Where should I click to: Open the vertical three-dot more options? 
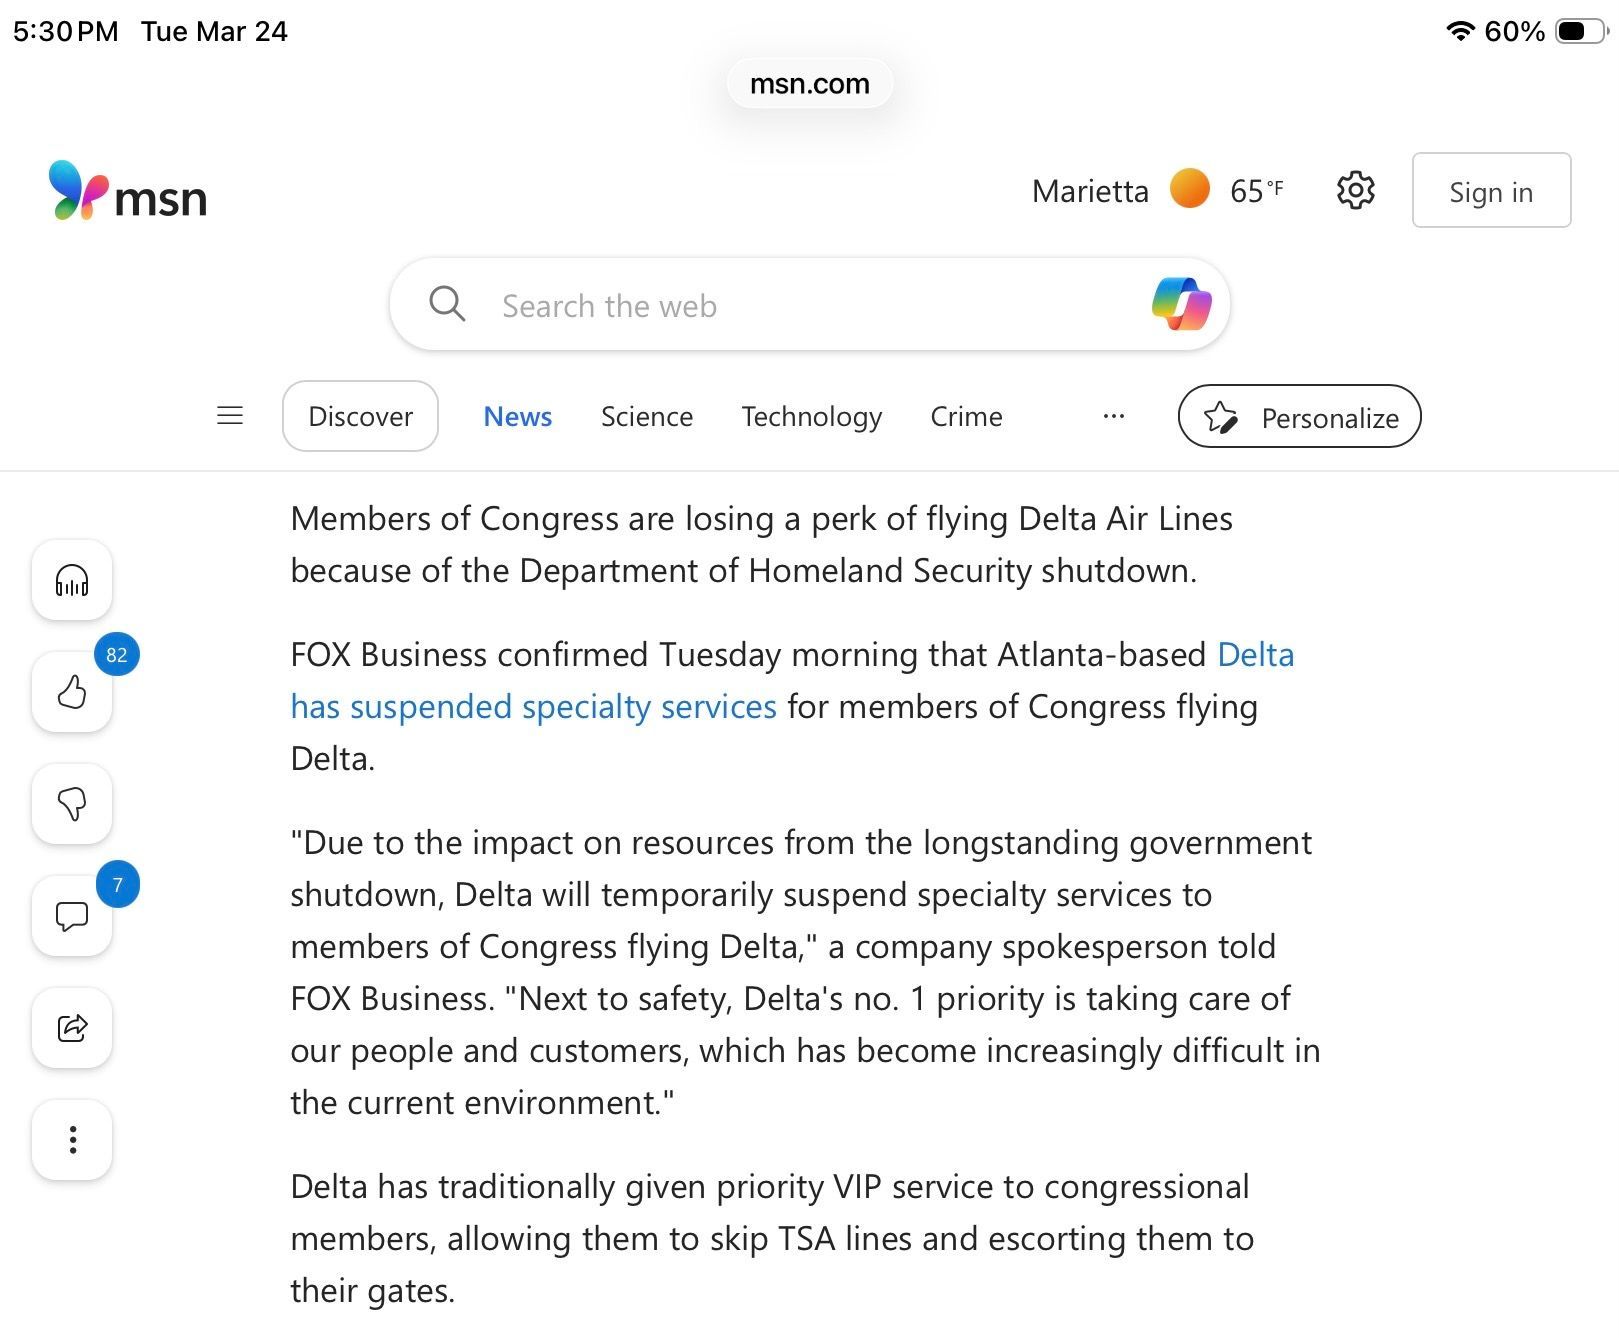[x=72, y=1140]
